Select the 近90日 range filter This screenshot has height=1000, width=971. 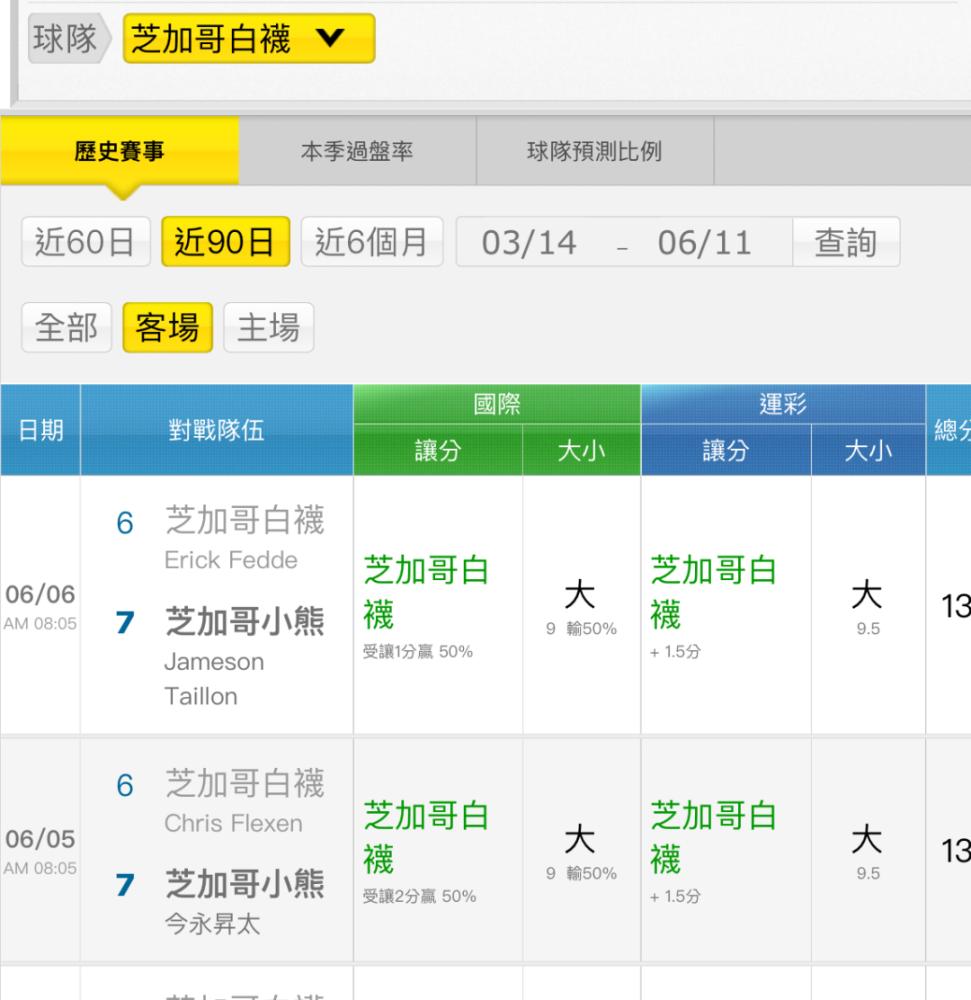coord(225,242)
